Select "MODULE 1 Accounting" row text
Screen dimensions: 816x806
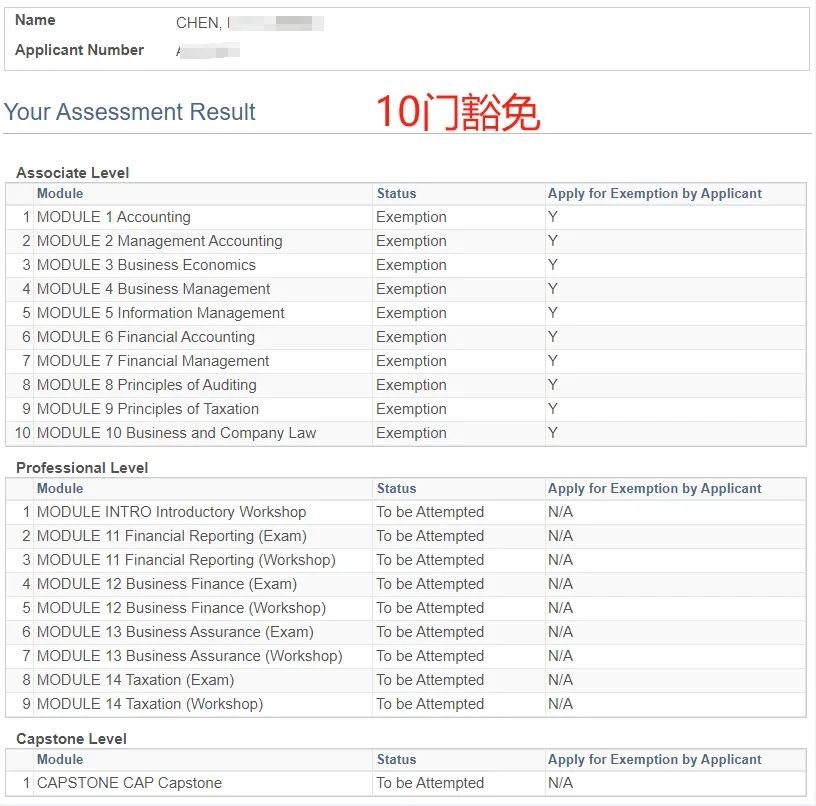pyautogui.click(x=114, y=217)
